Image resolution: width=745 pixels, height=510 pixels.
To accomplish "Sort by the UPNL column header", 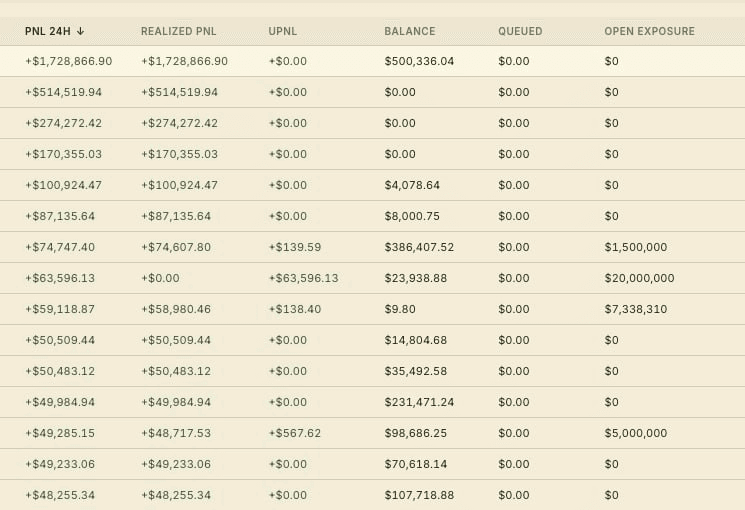I will click(282, 31).
